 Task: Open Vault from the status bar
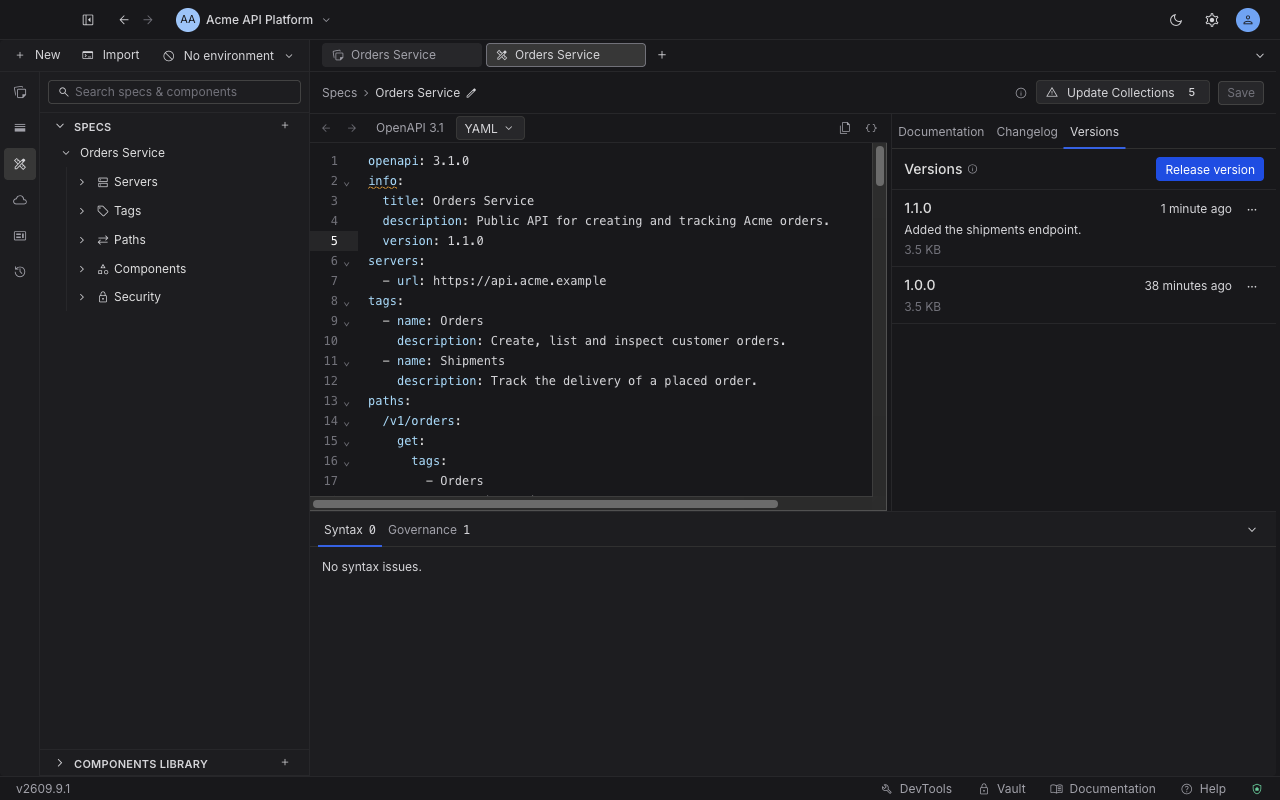point(1002,789)
